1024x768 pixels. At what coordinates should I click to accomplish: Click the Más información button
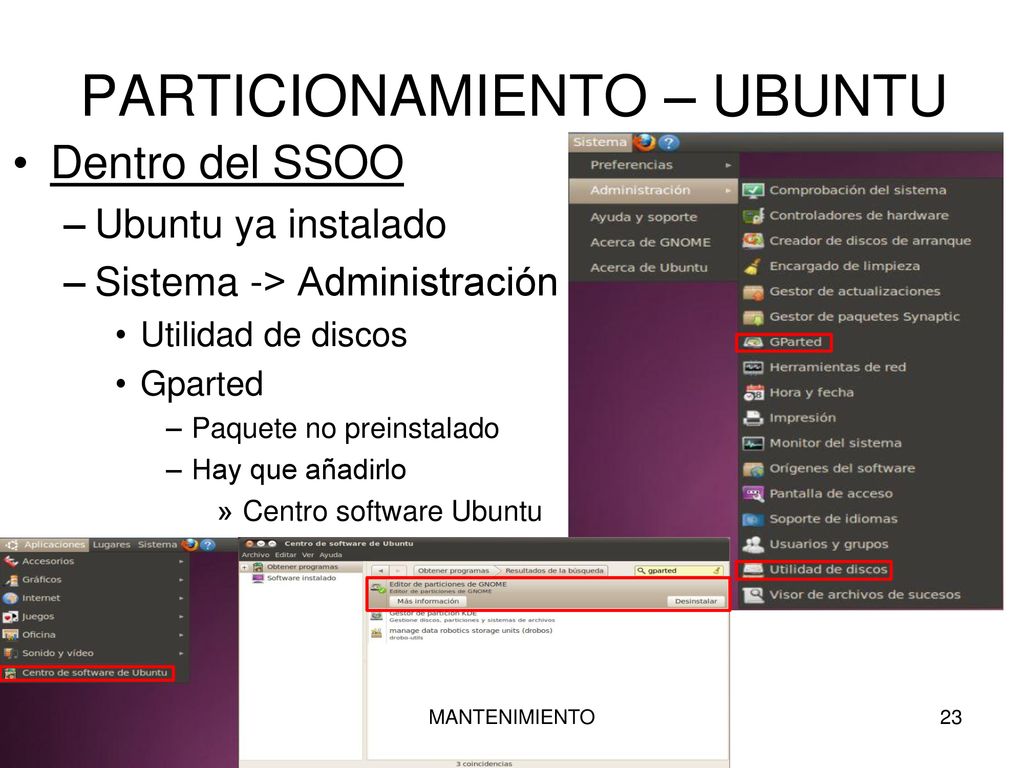428,601
